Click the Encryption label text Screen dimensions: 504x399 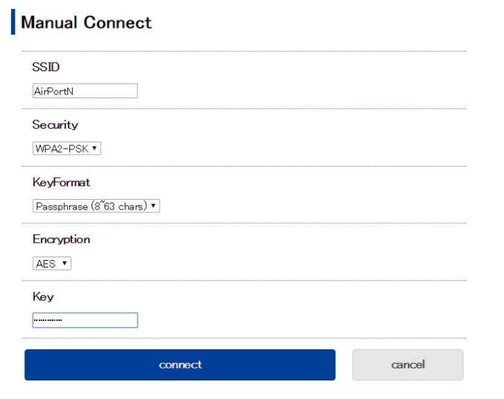coord(61,239)
